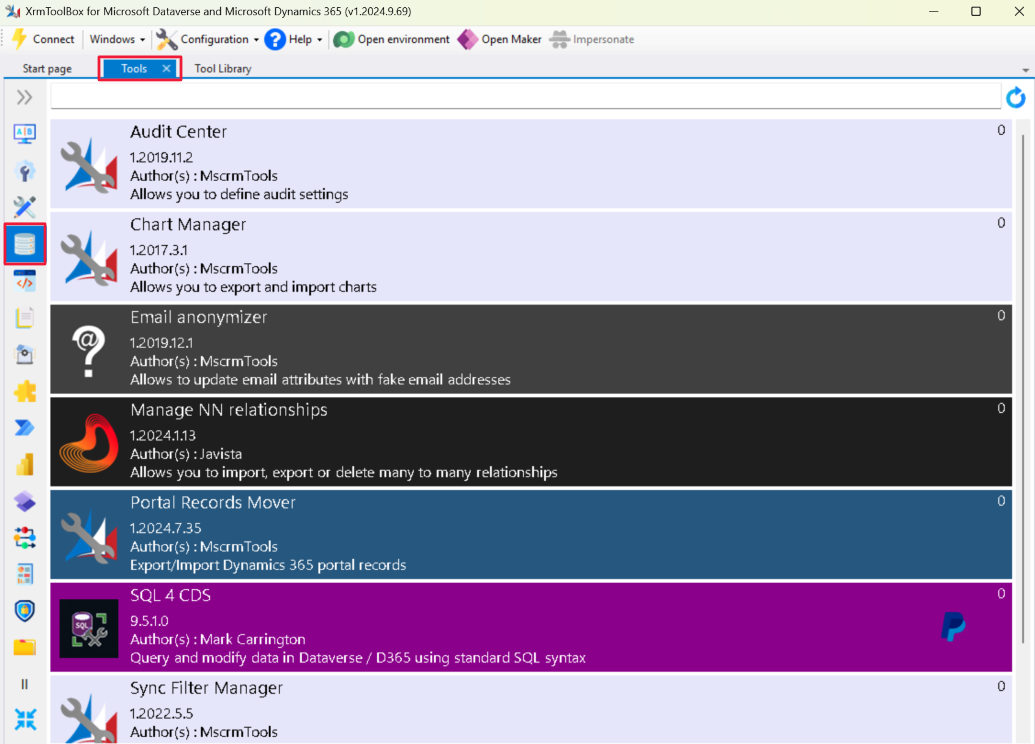Close the Tools tab
Image resolution: width=1035 pixels, height=744 pixels.
(x=166, y=69)
